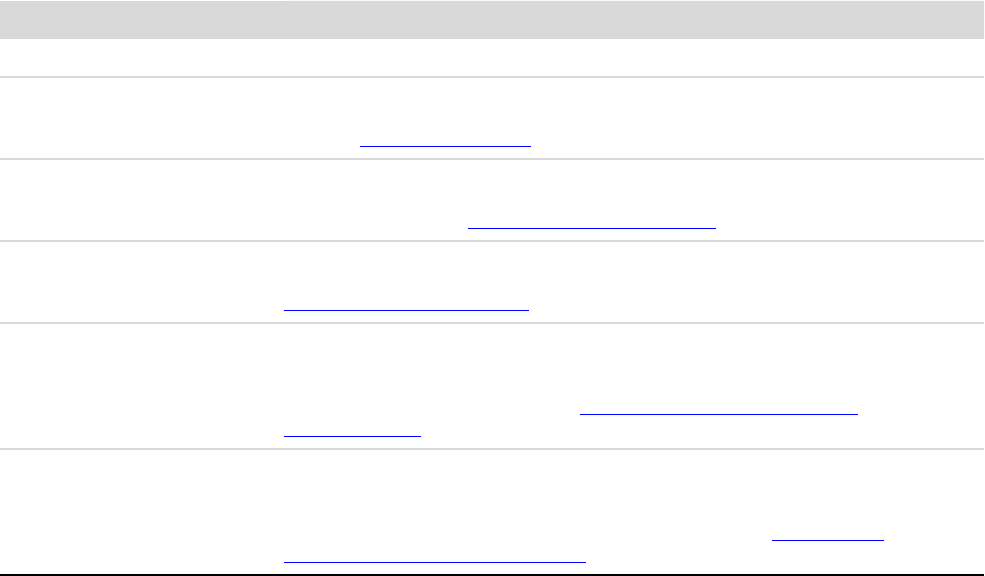Image resolution: width=985 pixels, height=576 pixels.
Task: Select the empty first row below the header
Action: [x=492, y=58]
